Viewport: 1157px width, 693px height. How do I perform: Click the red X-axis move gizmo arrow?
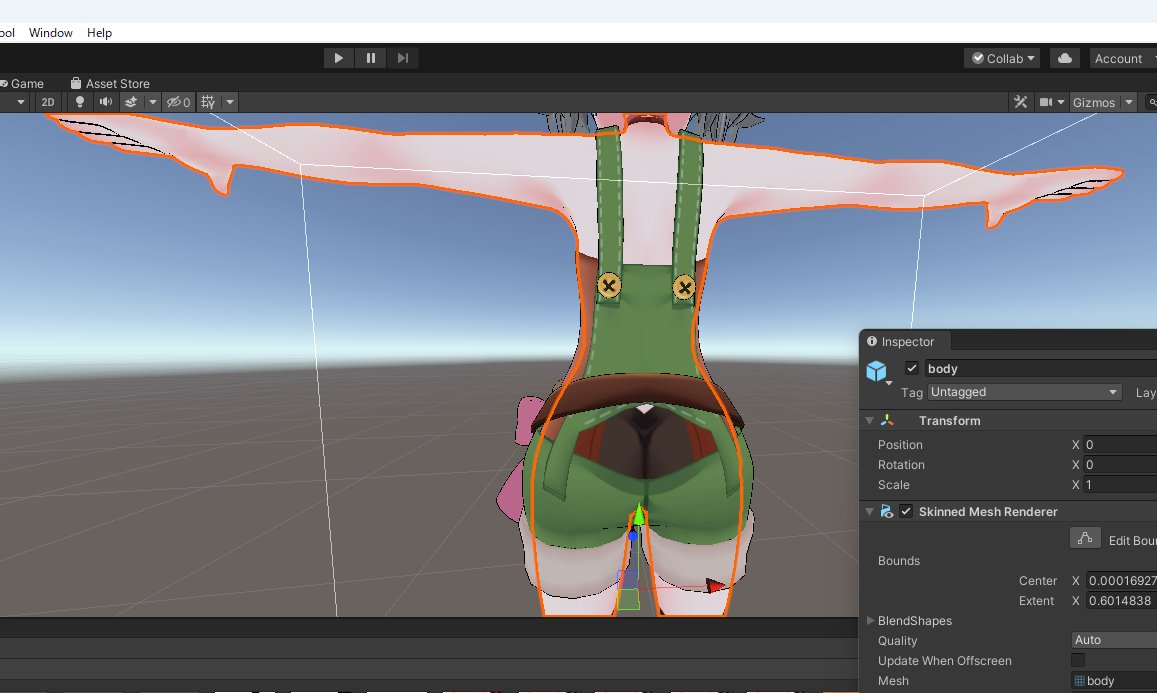click(715, 586)
